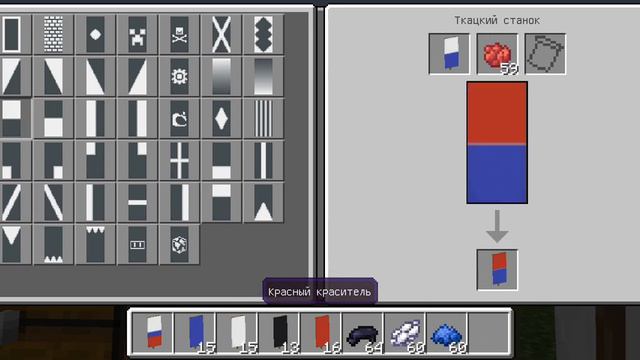Screen dimensions: 640x360
Task: Select the red banner stack in hotbar
Action: (321, 332)
